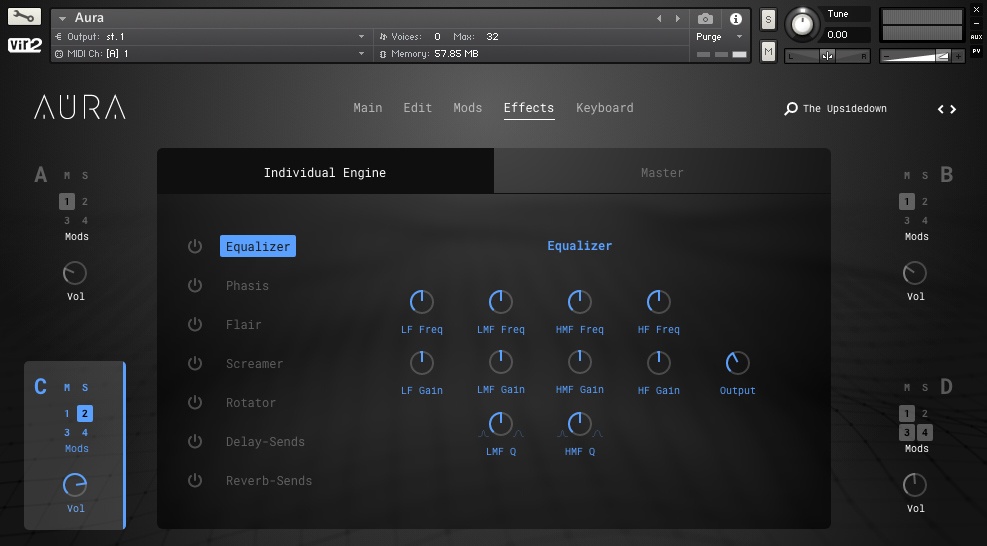
Task: Click the camera snapshot icon
Action: pos(706,19)
